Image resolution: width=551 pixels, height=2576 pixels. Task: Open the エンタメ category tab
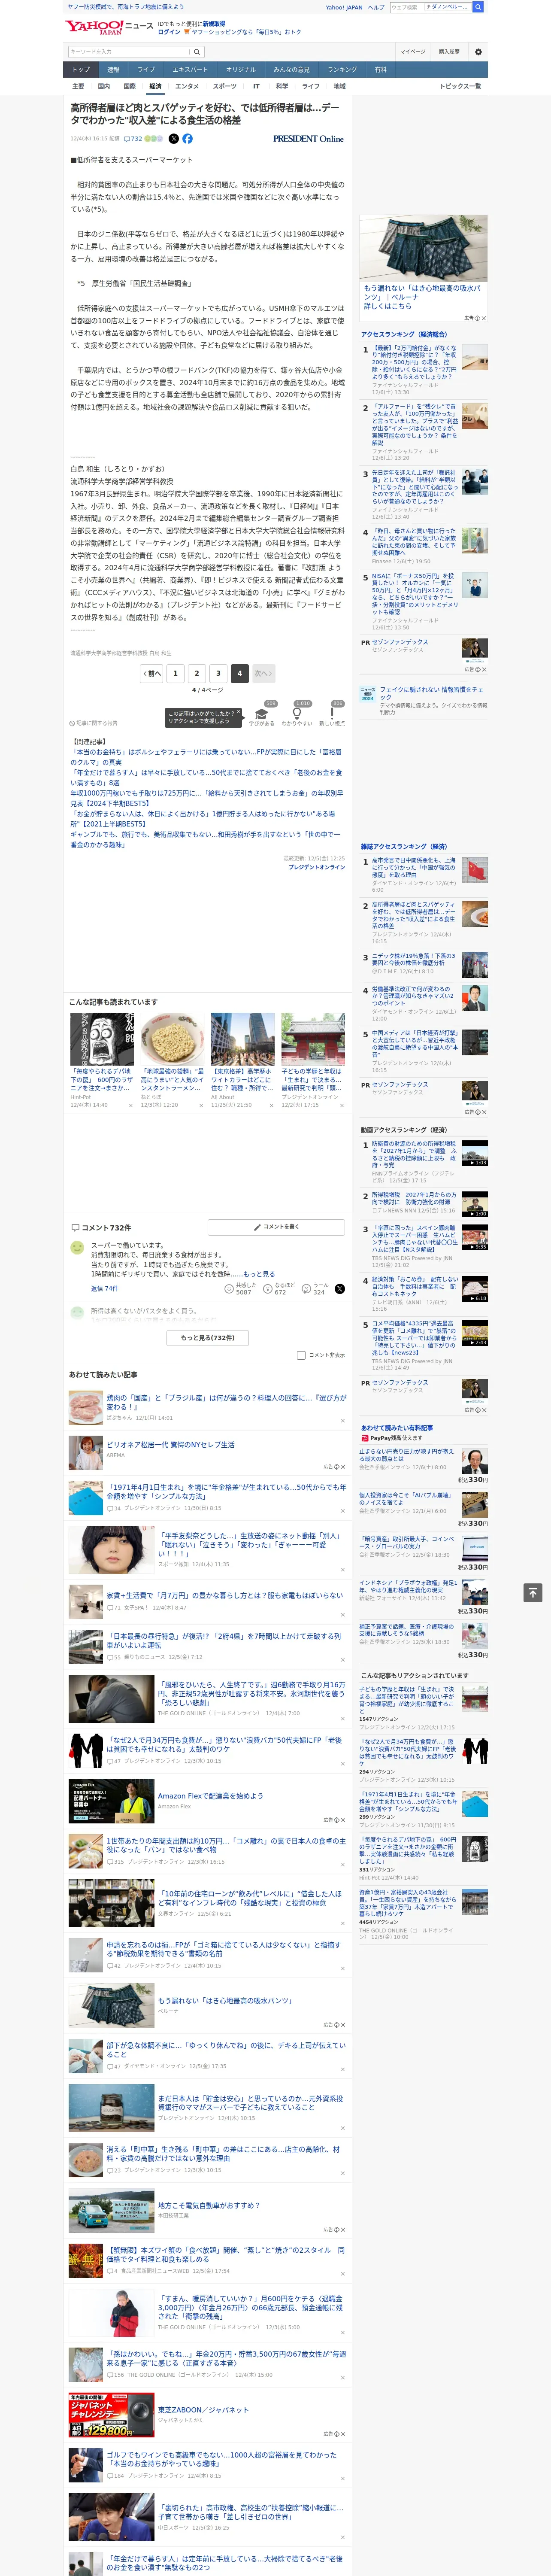[x=187, y=87]
